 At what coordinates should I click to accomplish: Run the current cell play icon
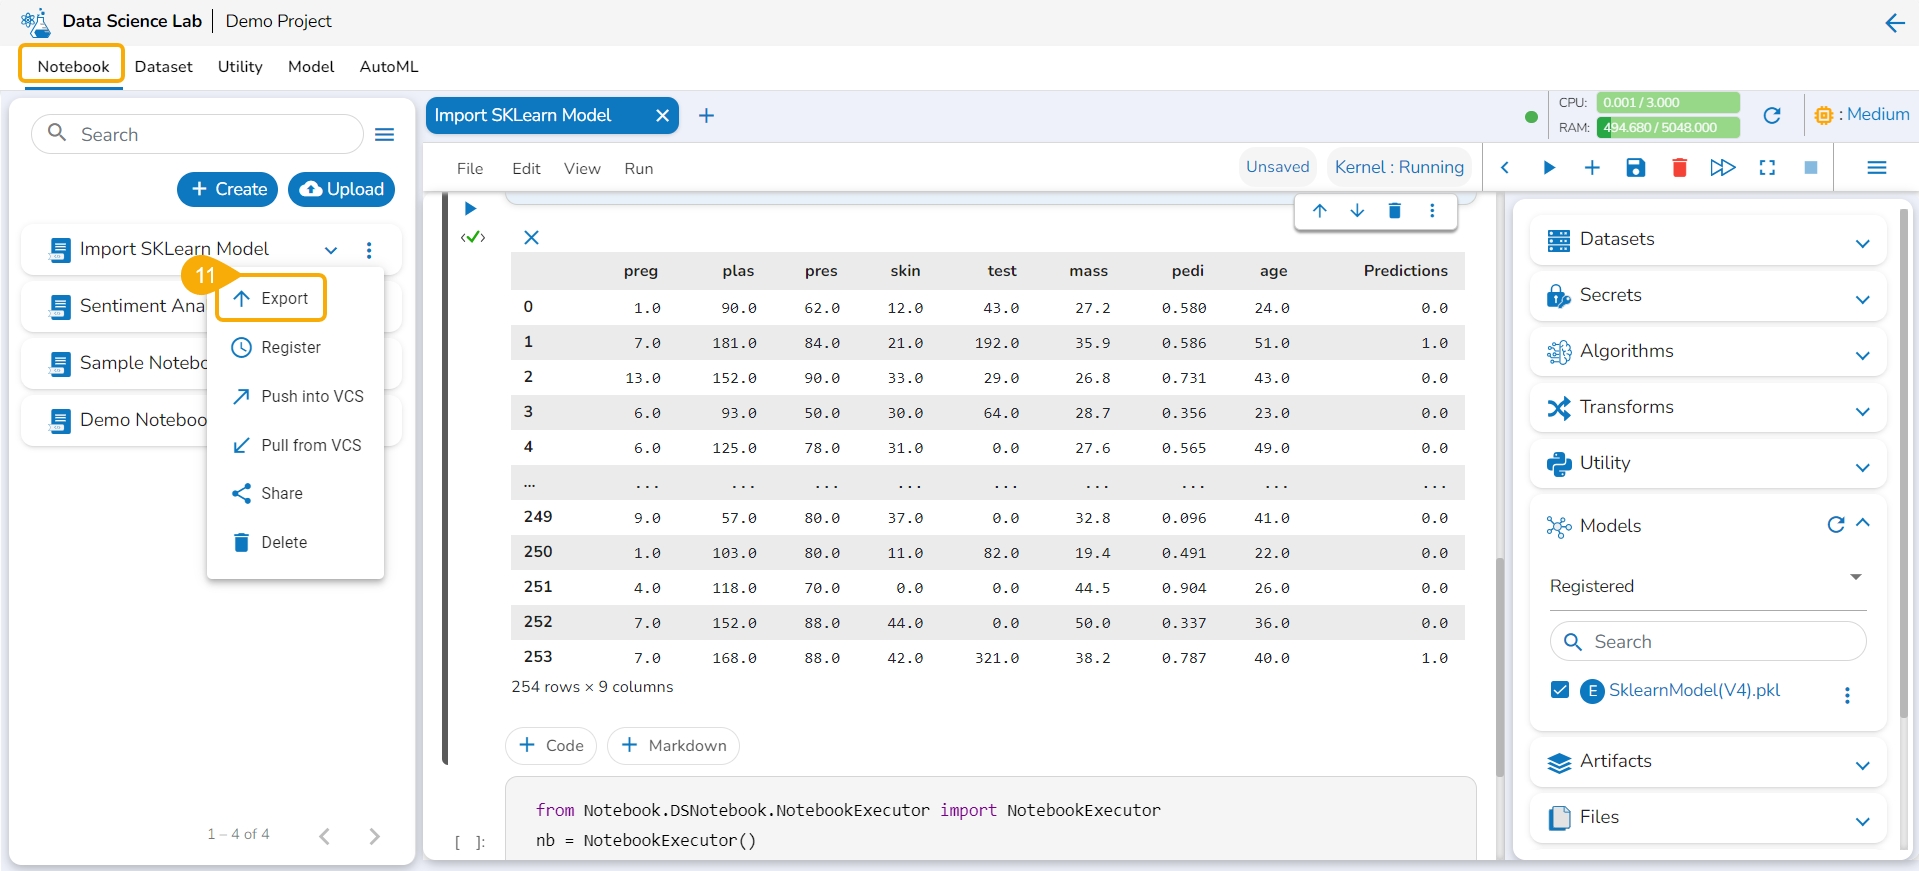click(470, 209)
